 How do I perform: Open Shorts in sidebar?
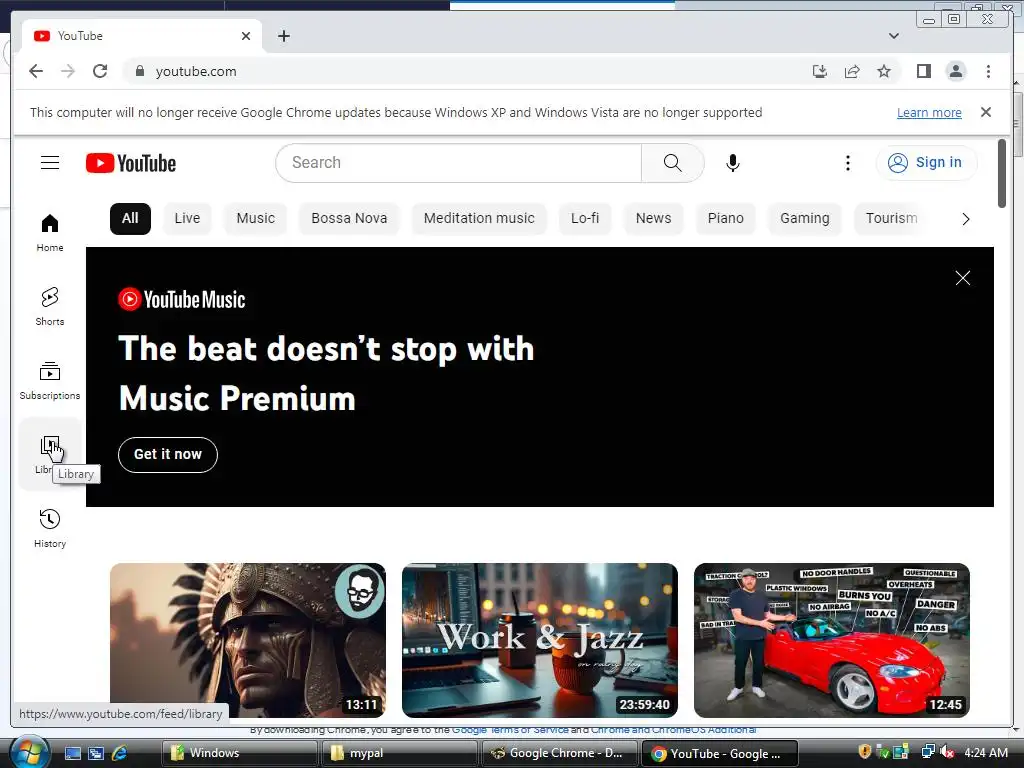click(50, 306)
